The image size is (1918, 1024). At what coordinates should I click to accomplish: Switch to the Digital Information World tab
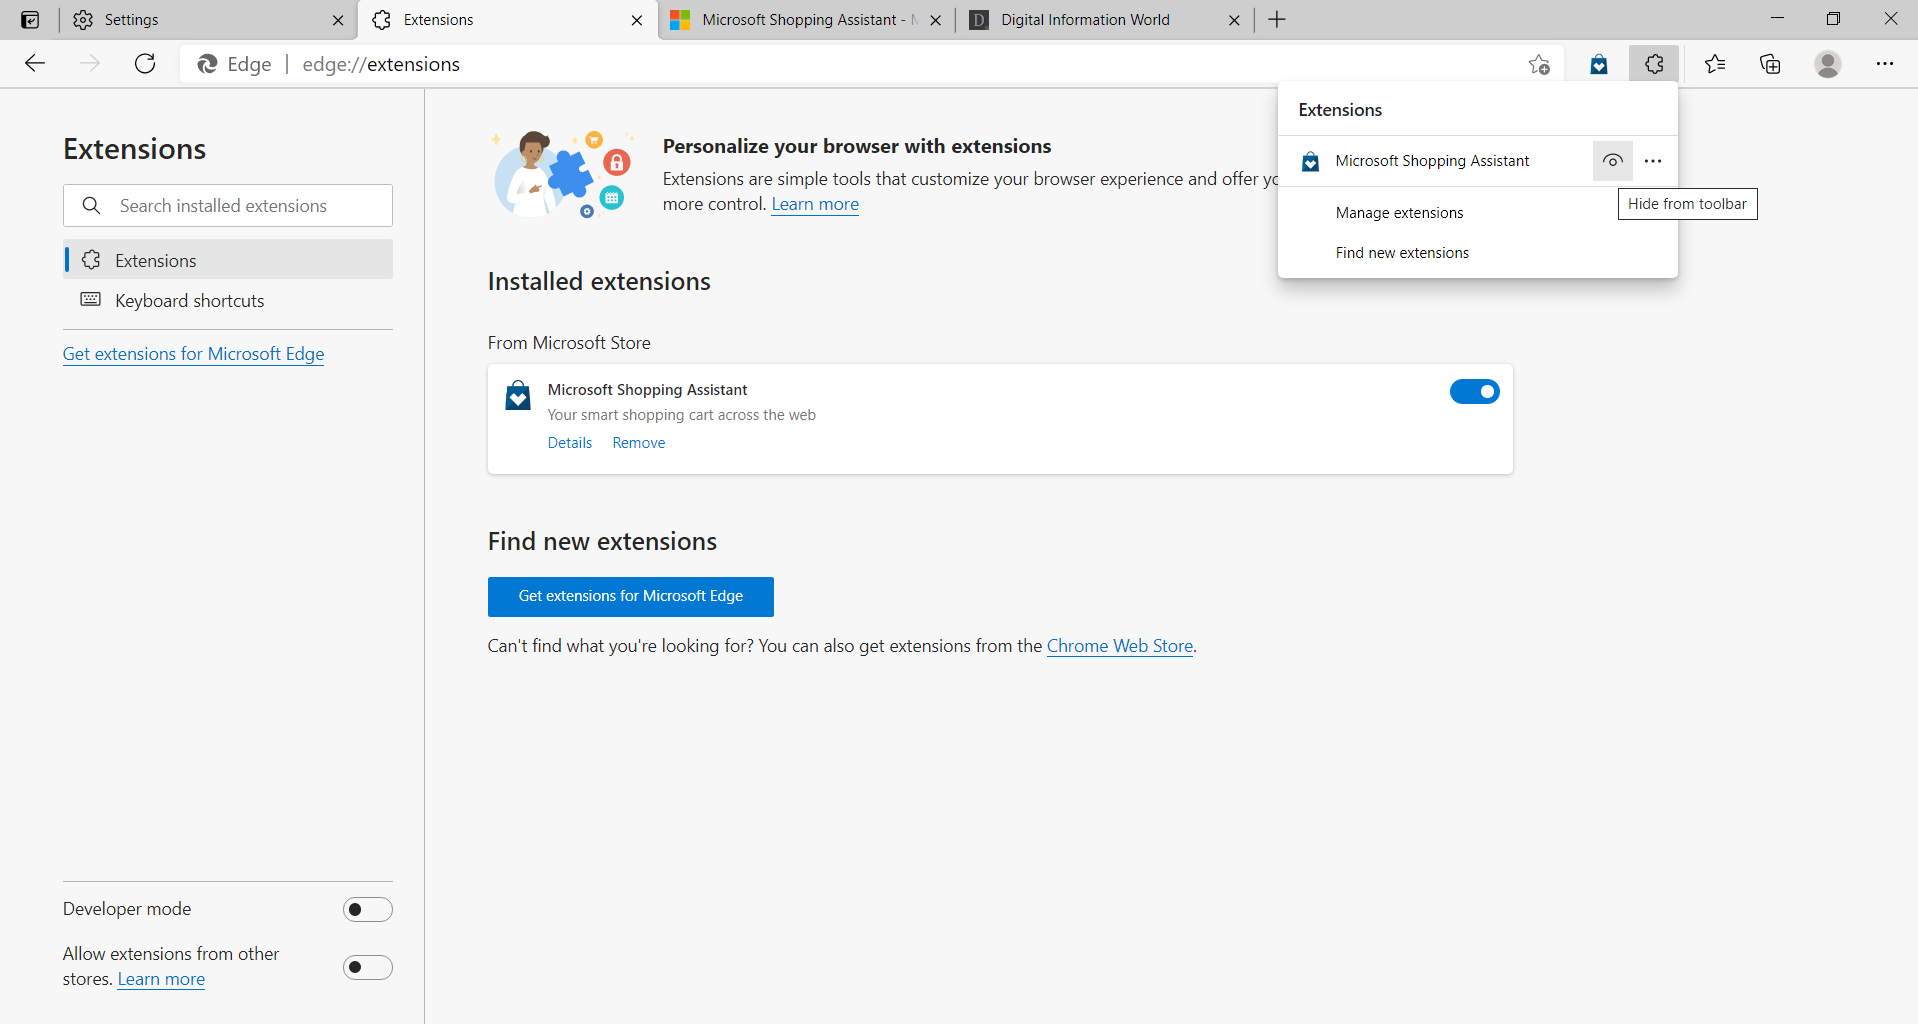click(x=1084, y=19)
